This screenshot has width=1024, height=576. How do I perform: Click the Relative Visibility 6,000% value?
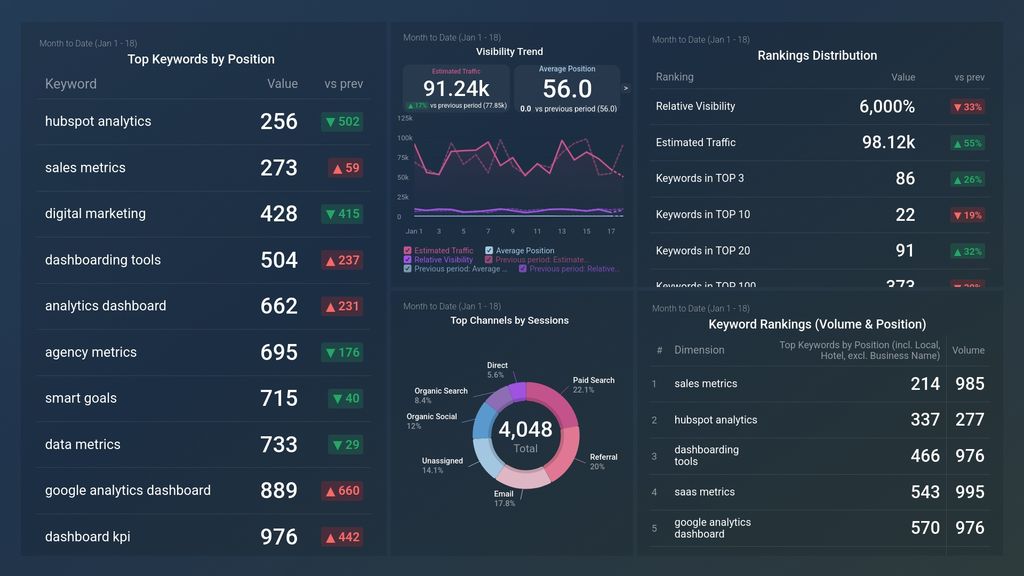(887, 106)
